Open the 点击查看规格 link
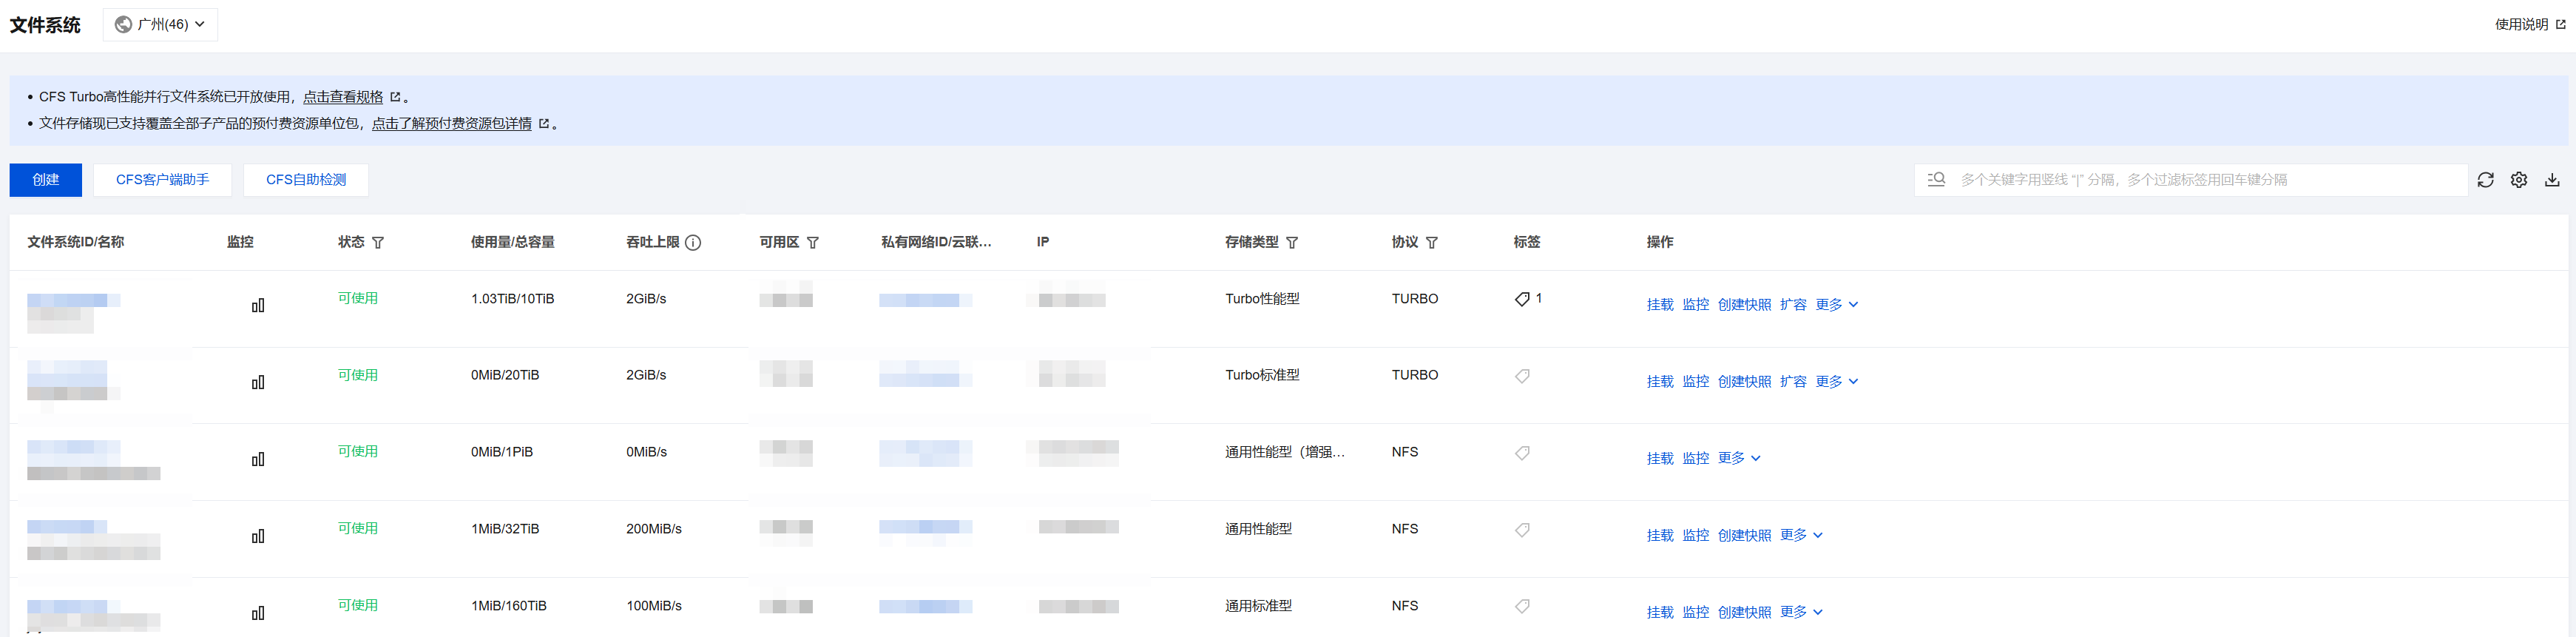This screenshot has width=2576, height=637. pos(343,97)
